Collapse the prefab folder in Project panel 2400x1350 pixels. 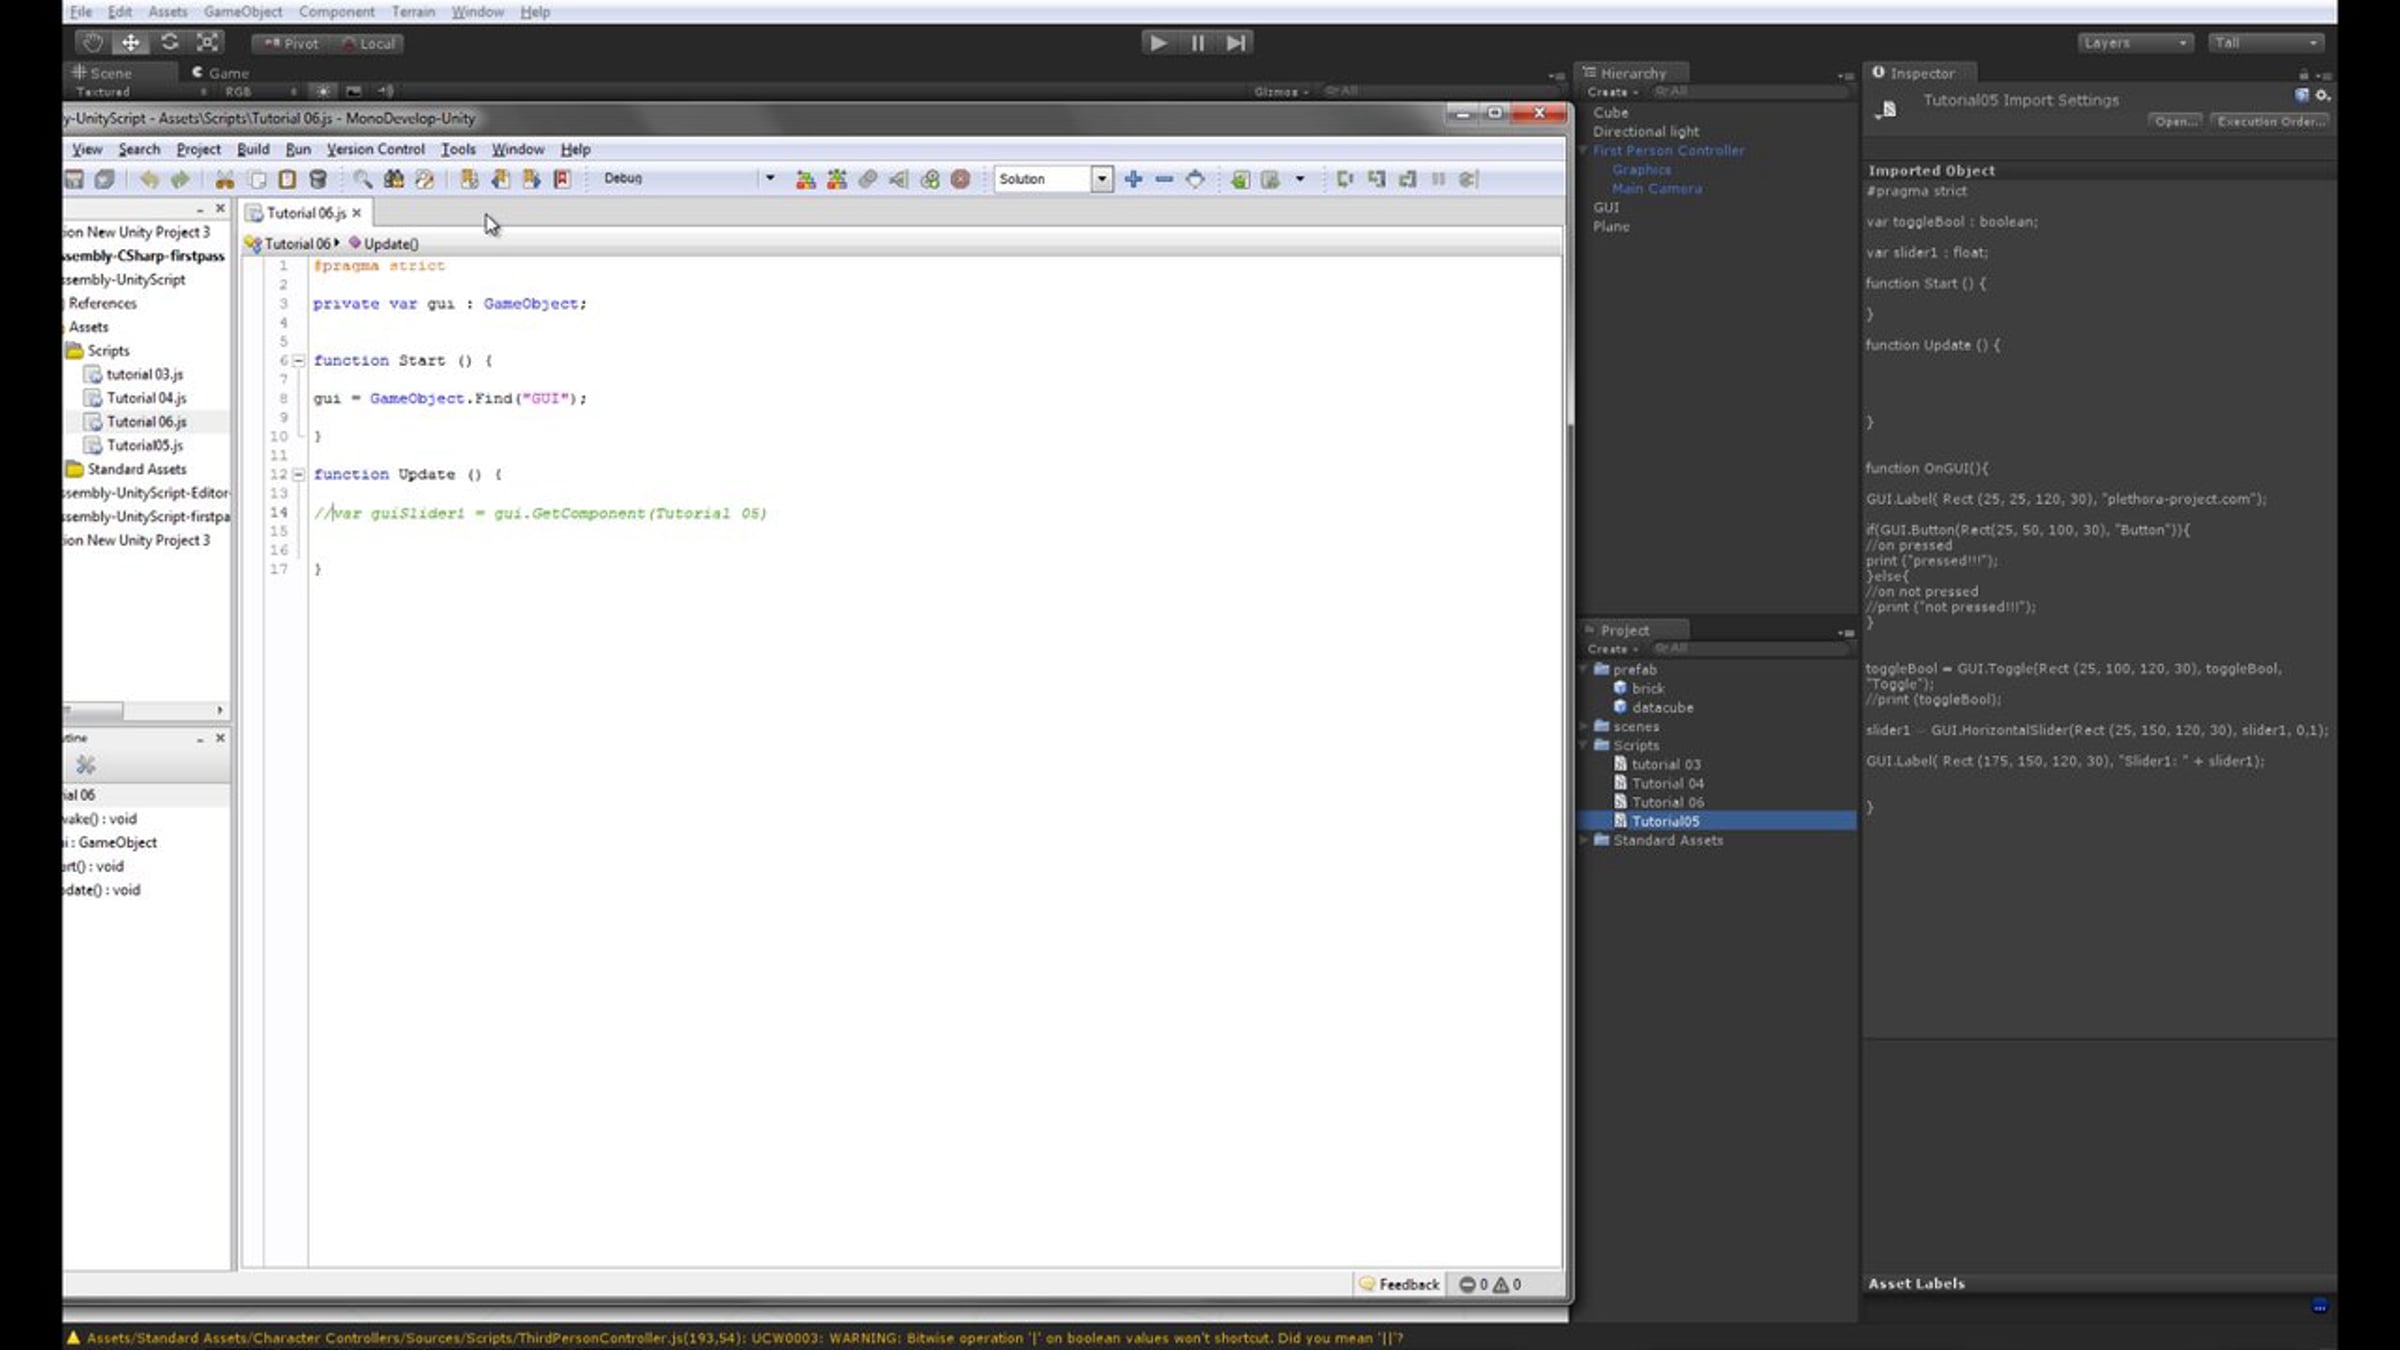point(1584,669)
